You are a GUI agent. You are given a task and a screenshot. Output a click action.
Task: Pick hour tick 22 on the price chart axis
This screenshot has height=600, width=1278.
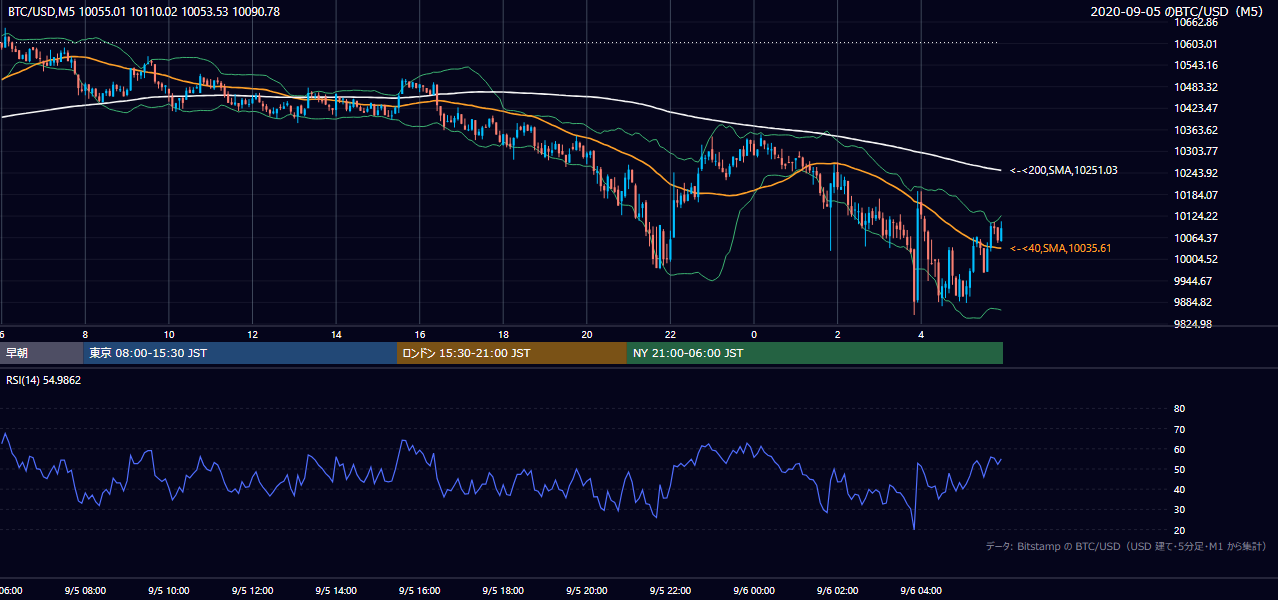click(670, 334)
